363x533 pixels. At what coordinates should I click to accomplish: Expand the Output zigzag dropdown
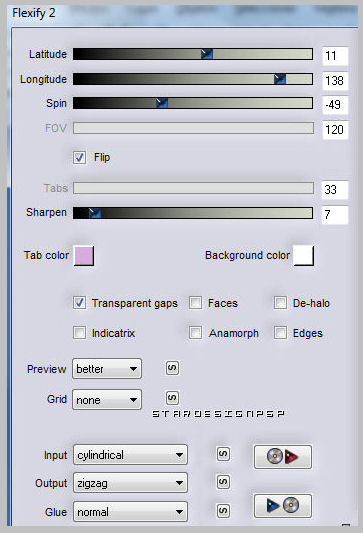(x=130, y=483)
